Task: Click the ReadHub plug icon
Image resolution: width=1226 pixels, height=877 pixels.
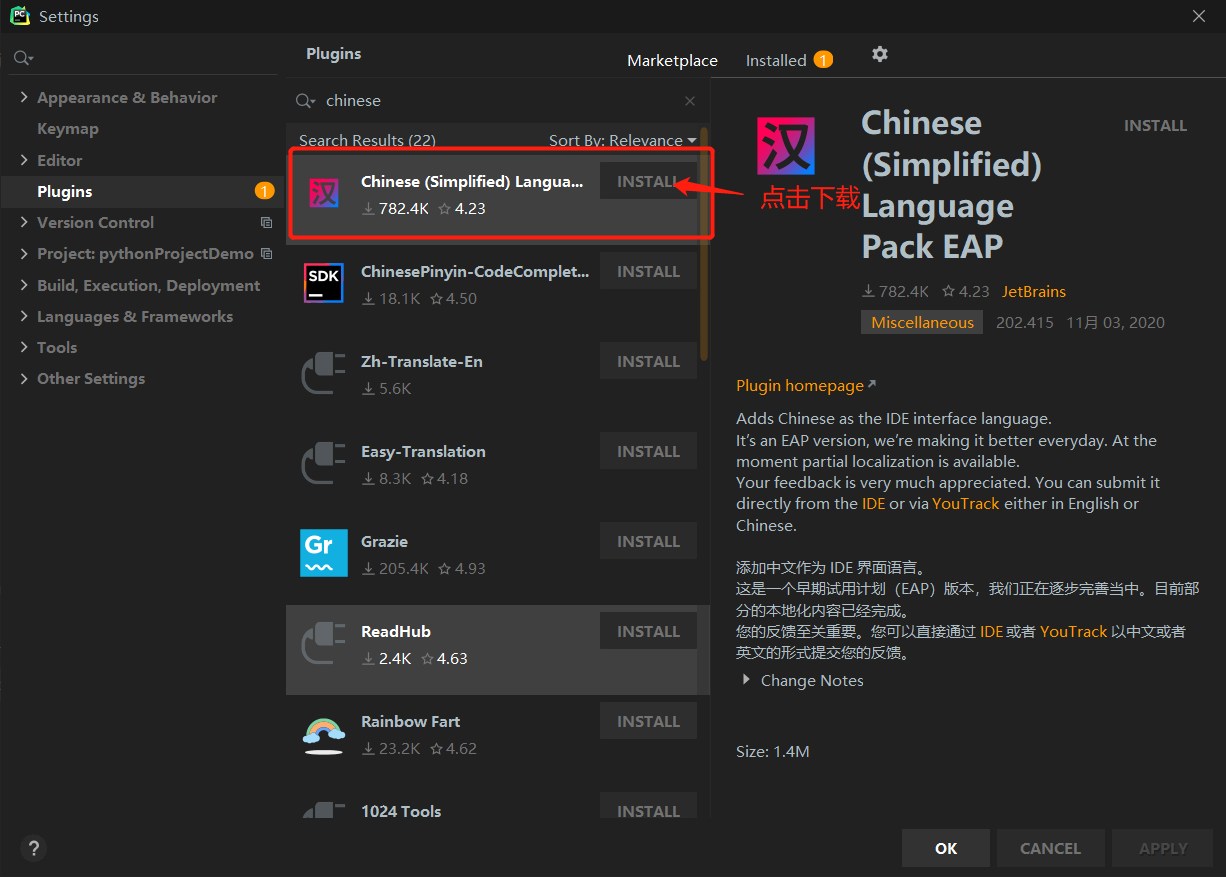Action: pyautogui.click(x=324, y=643)
